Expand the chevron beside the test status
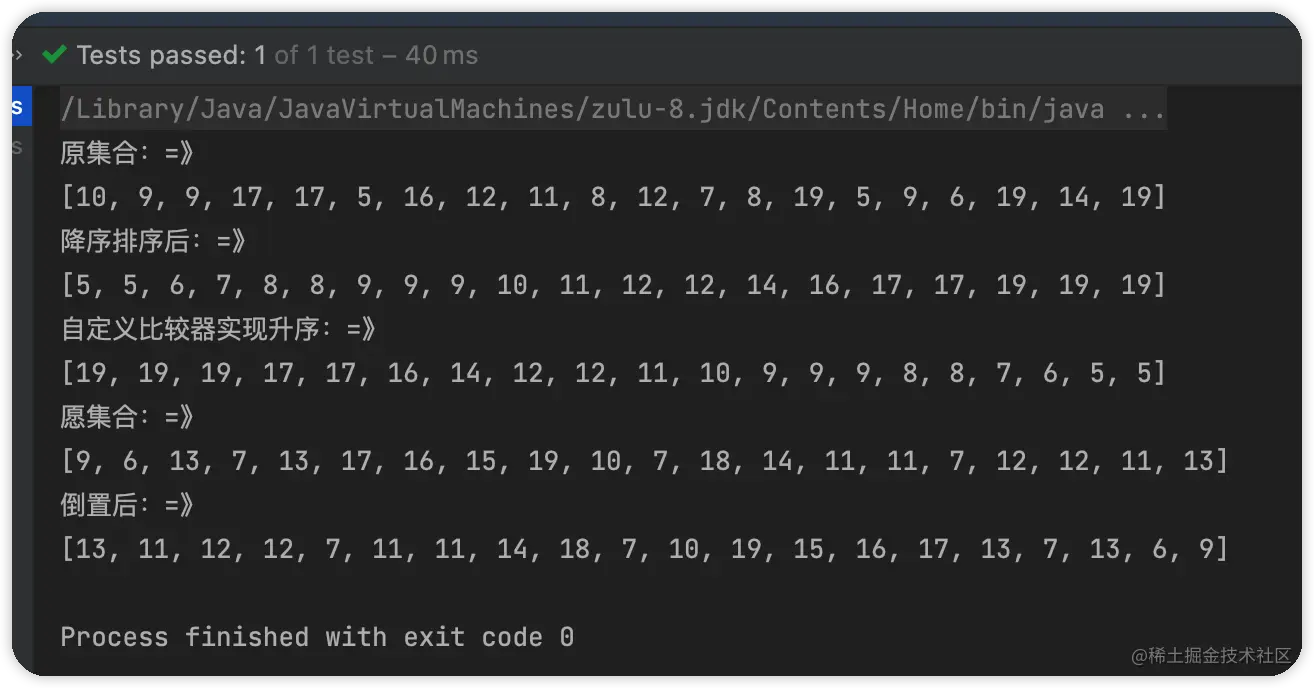The height and width of the screenshot is (688, 1314). [17, 55]
